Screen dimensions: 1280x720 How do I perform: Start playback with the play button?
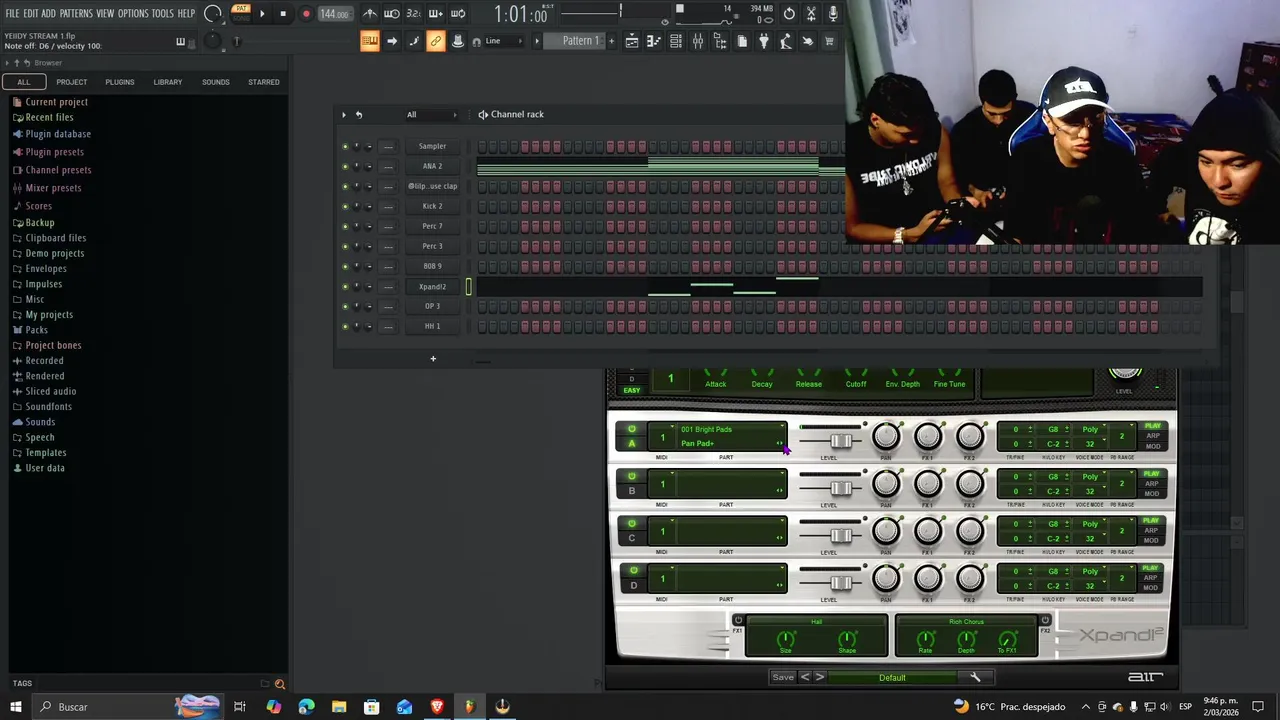262,14
